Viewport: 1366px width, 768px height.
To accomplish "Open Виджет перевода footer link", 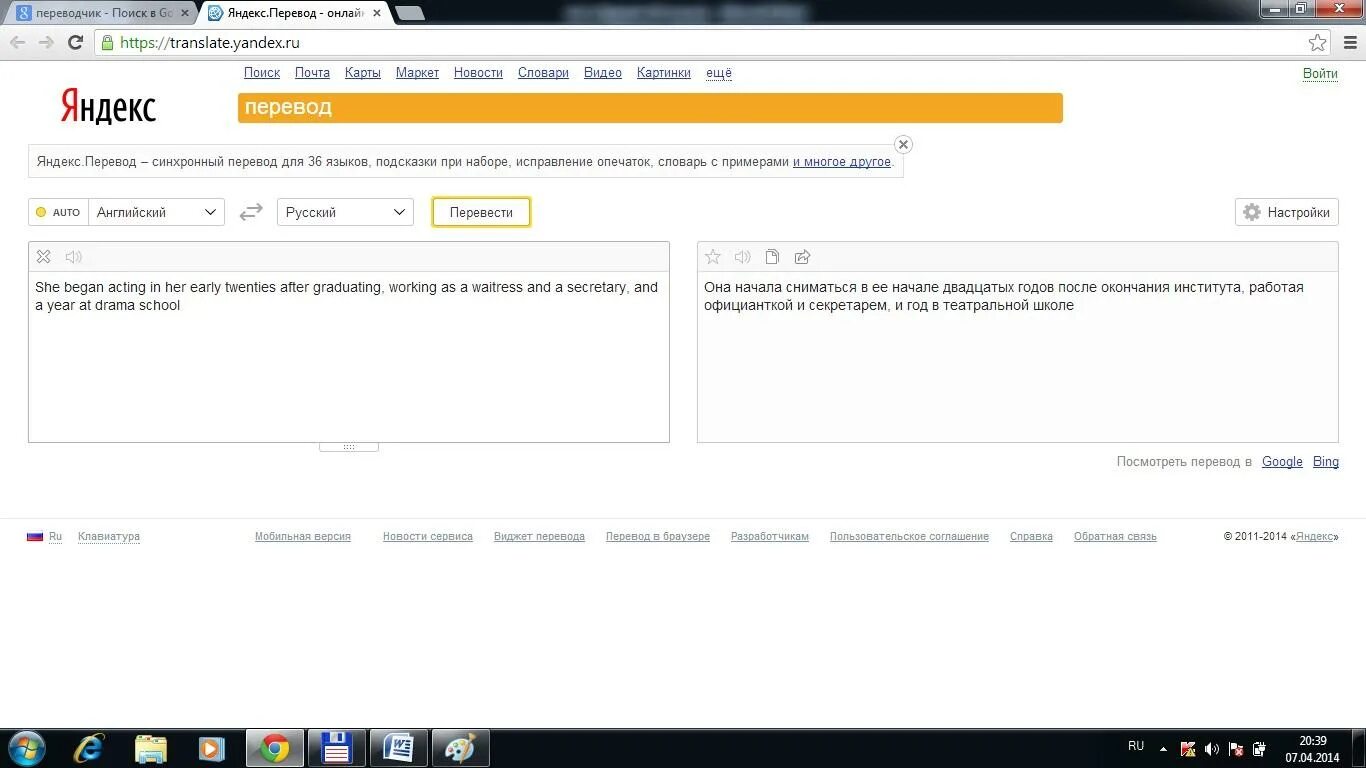I will point(539,537).
